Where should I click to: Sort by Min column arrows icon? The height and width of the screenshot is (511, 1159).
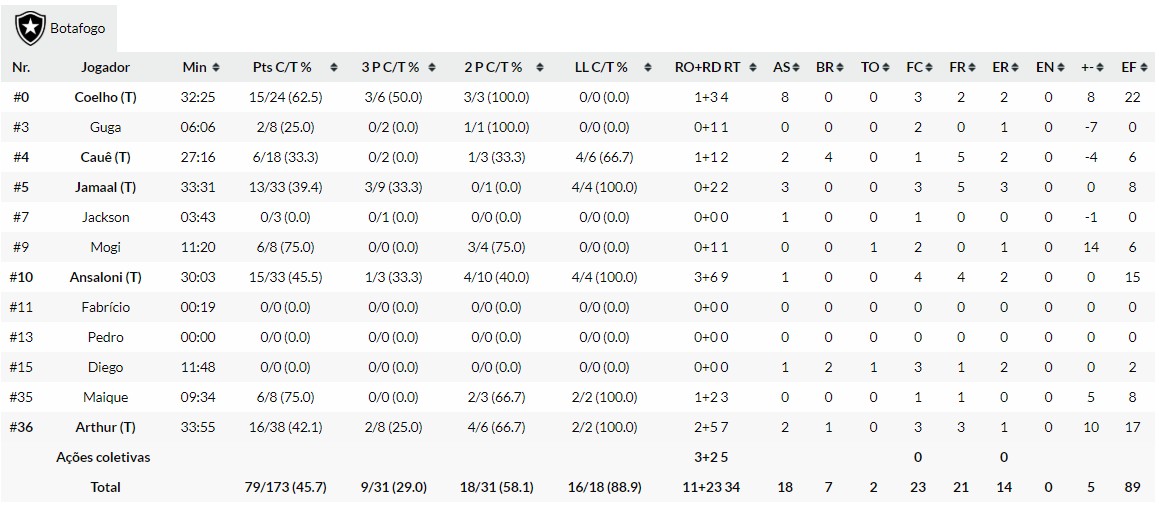pyautogui.click(x=217, y=68)
